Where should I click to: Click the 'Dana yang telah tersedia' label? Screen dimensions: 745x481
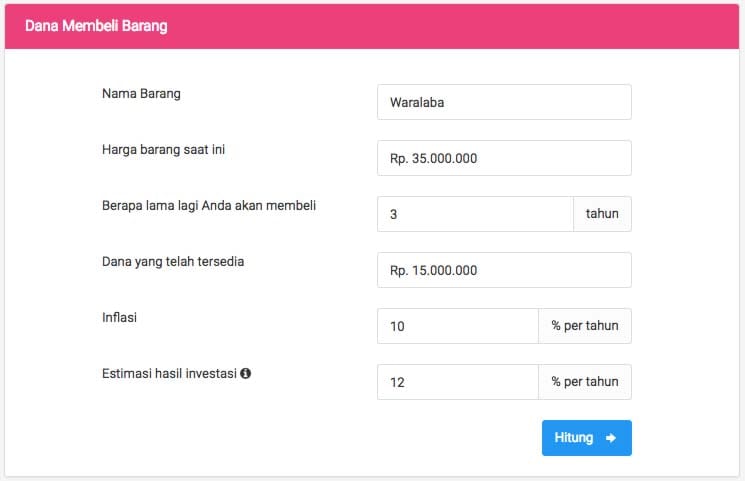[x=173, y=262]
